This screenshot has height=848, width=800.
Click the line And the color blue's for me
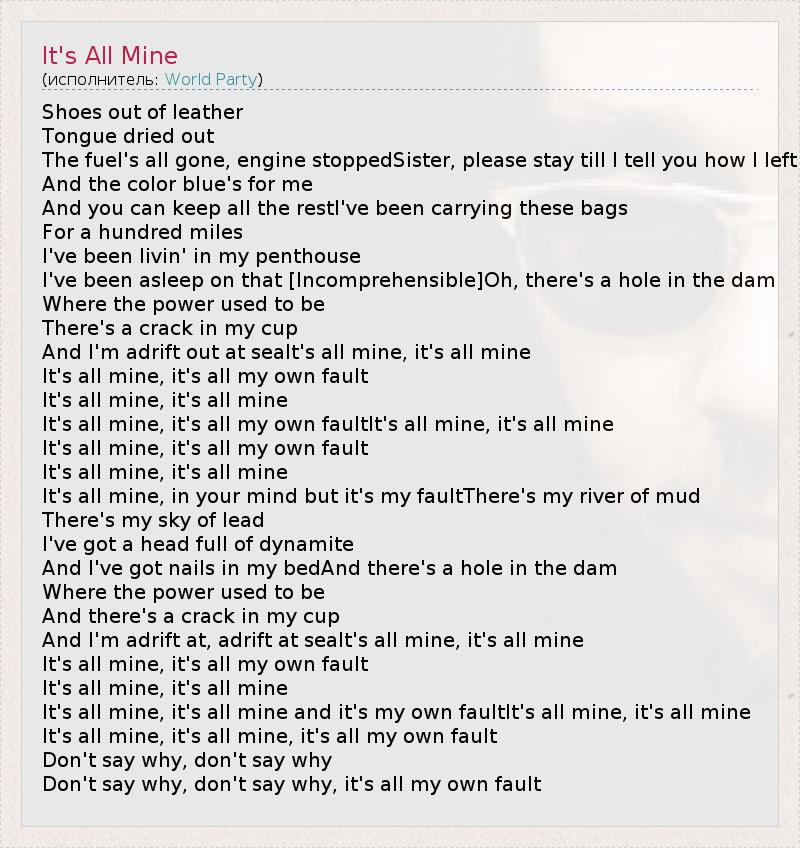(177, 184)
